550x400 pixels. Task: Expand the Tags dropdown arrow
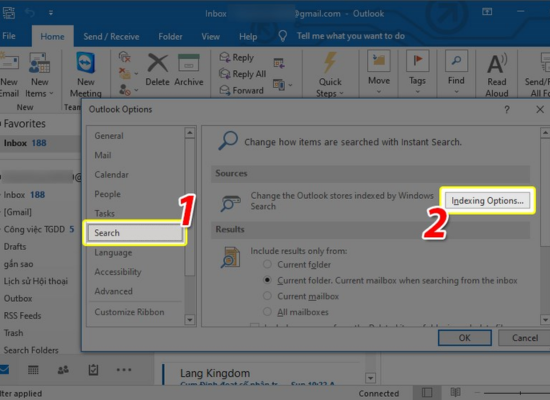417,92
